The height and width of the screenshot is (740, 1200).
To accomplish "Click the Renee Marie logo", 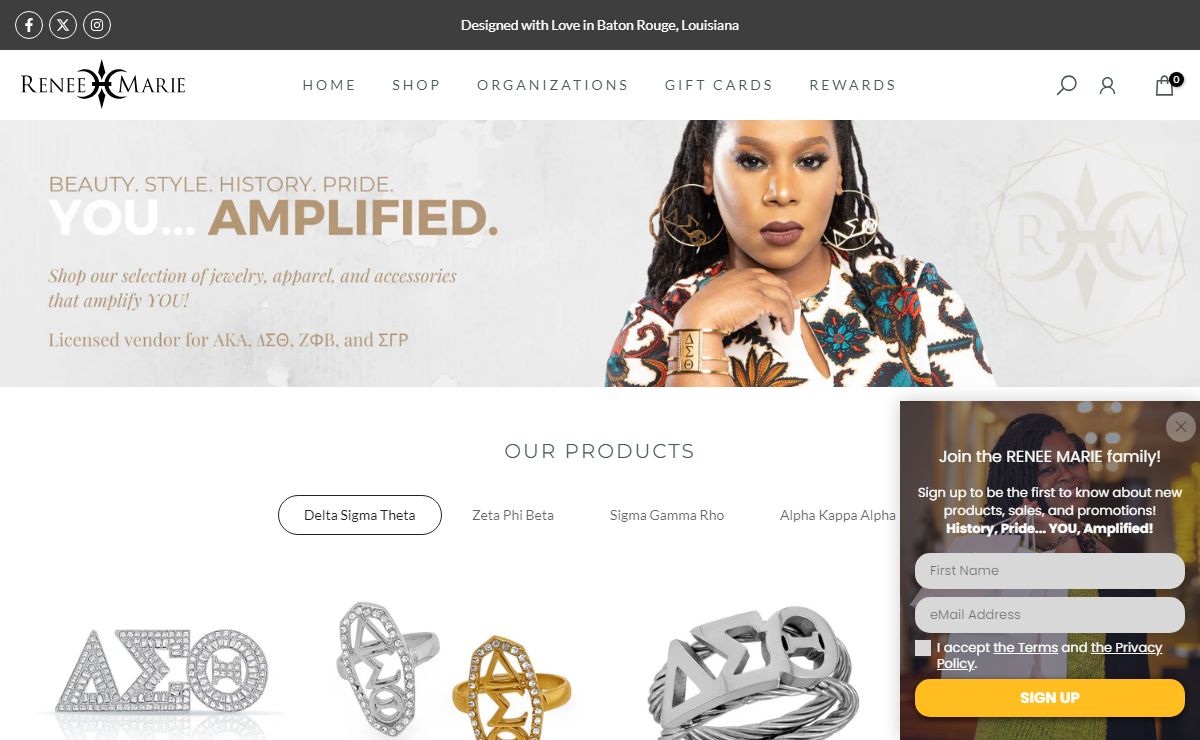I will click(103, 84).
